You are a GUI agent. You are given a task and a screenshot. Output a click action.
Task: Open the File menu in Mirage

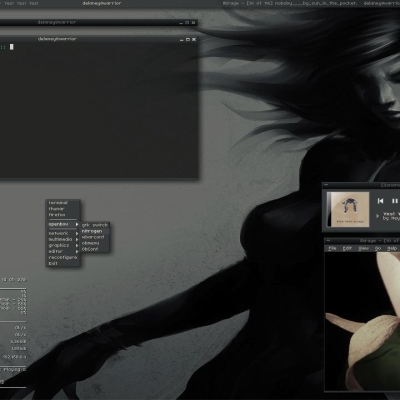(332, 248)
